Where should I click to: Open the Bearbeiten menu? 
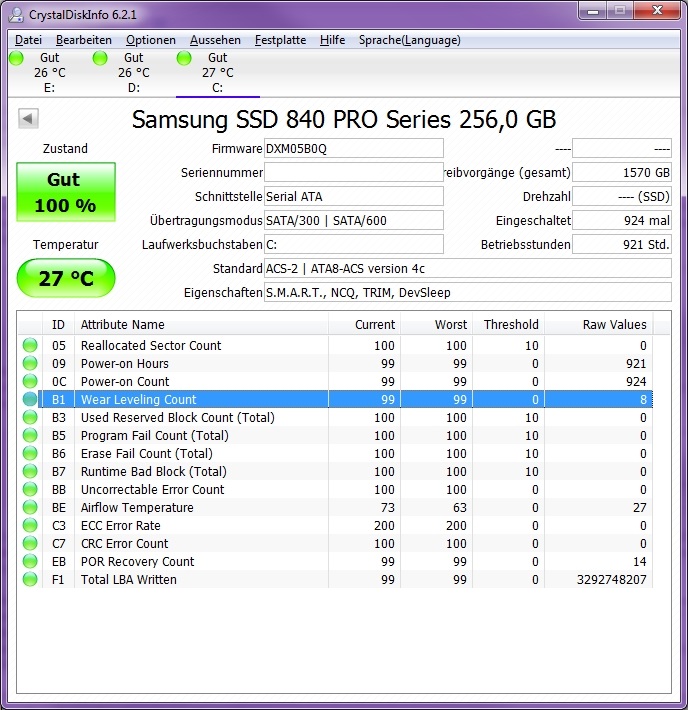83,40
